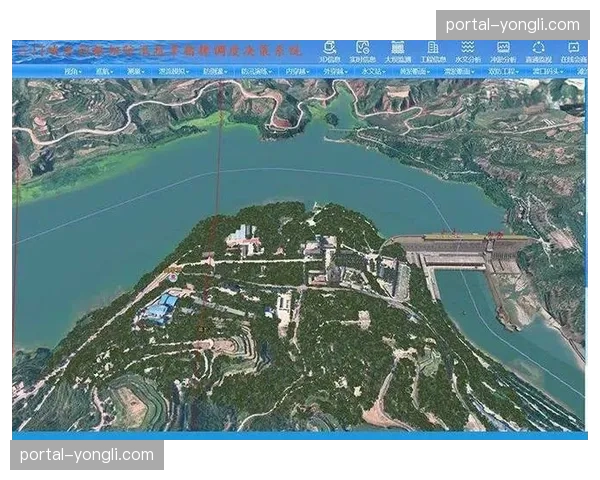The width and height of the screenshot is (600, 480).
Task: Select the 工程信息 icon
Action: (432, 51)
